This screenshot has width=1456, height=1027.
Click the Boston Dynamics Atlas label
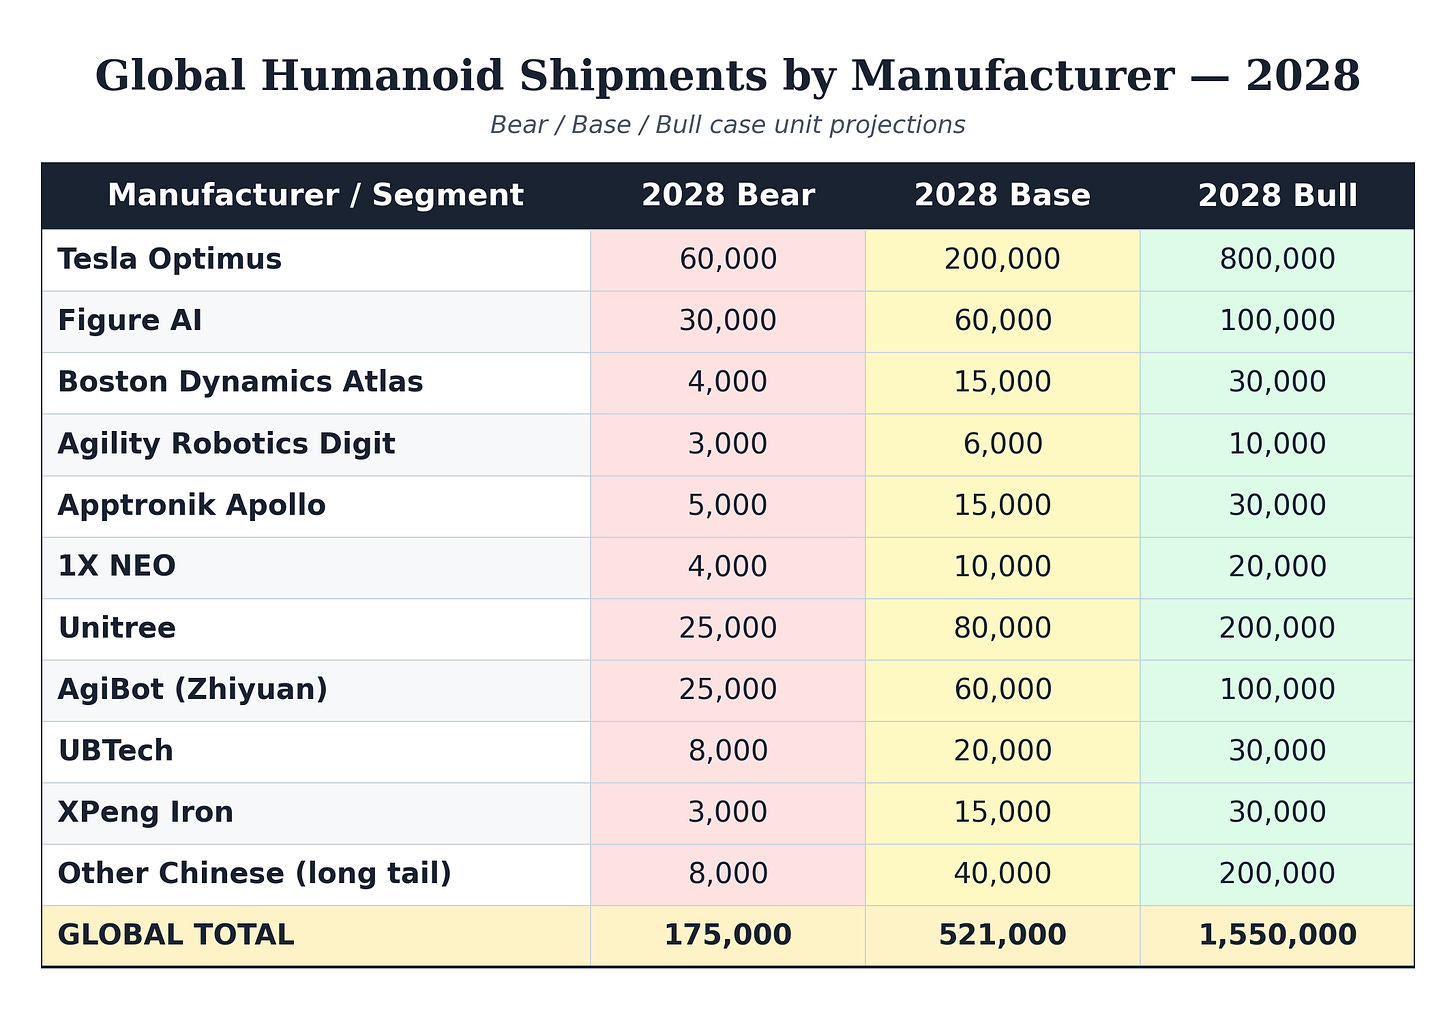pyautogui.click(x=240, y=382)
